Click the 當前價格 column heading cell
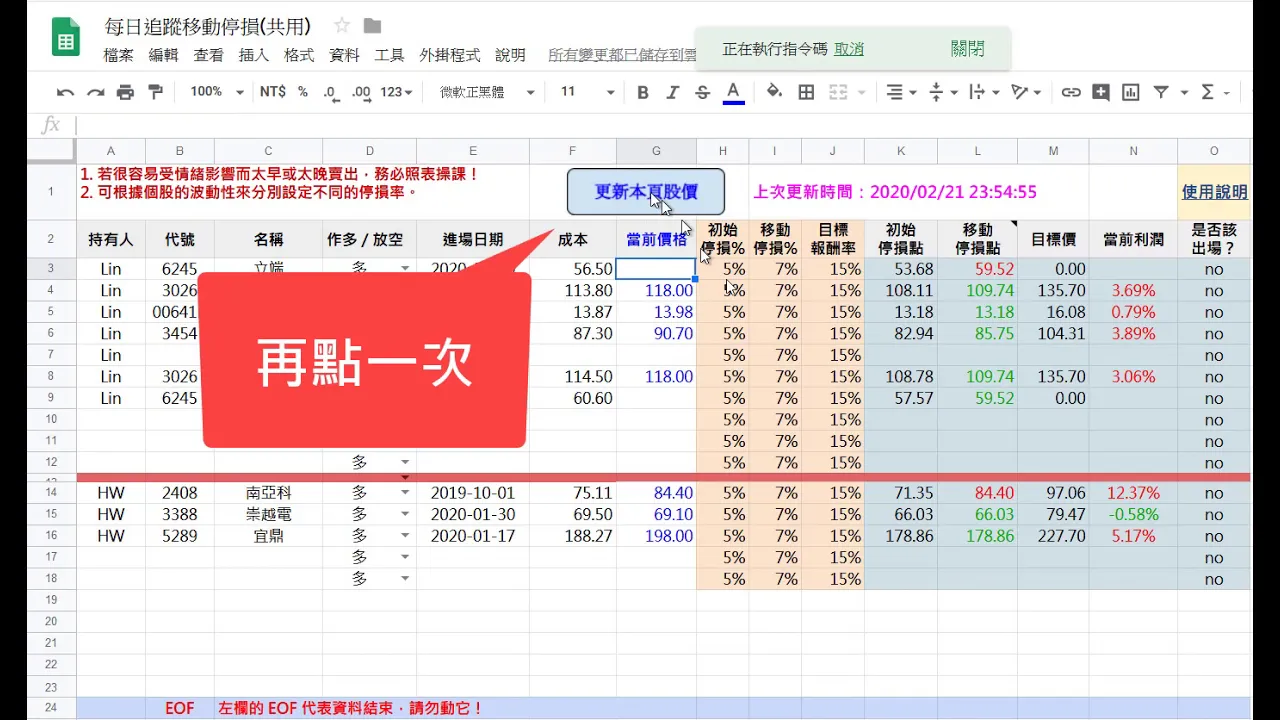1280x720 pixels. tap(656, 240)
